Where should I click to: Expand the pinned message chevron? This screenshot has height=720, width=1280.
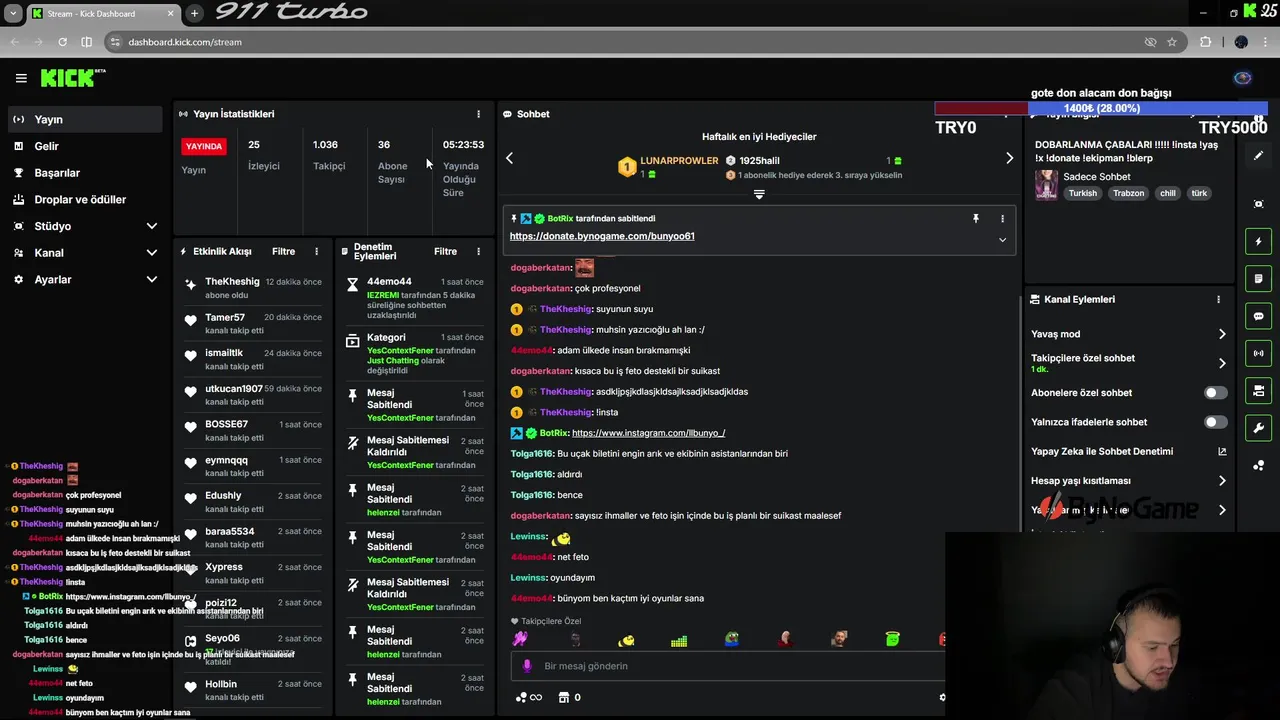click(1002, 240)
